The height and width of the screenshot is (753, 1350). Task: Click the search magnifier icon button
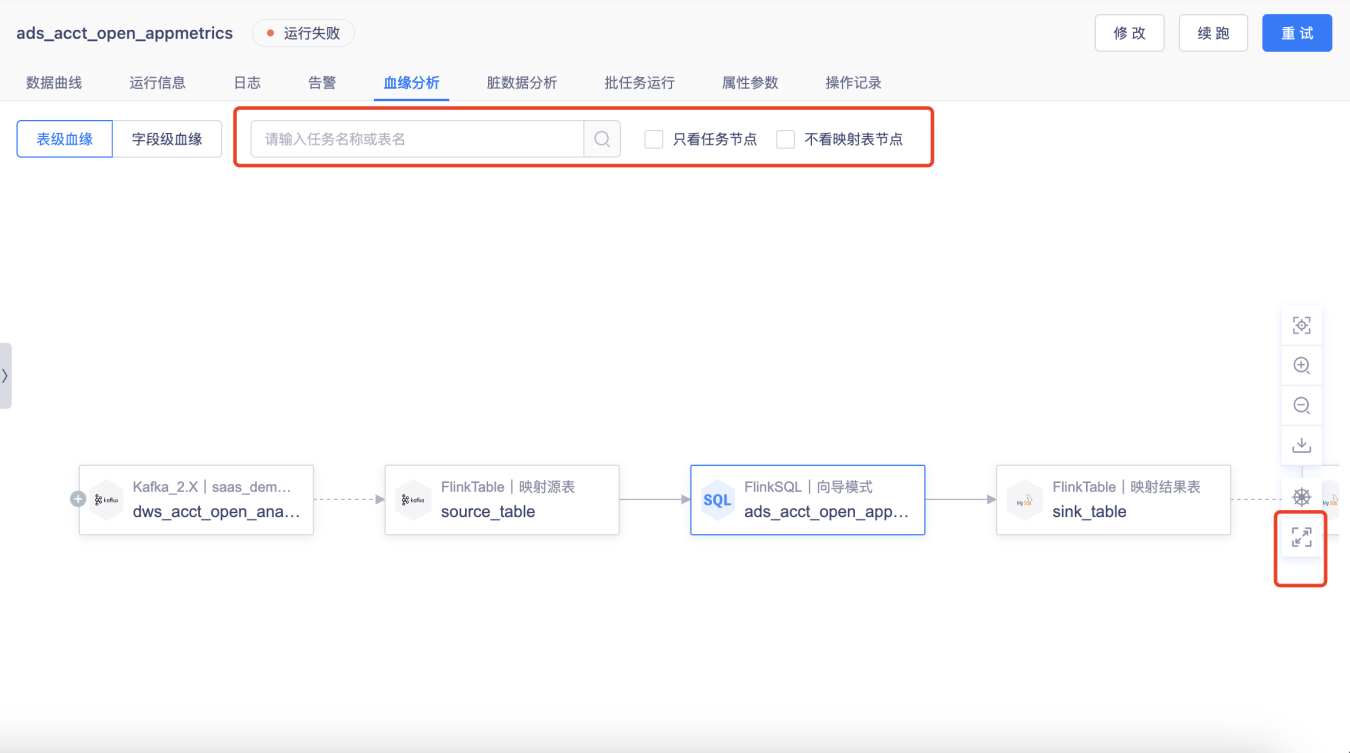[602, 139]
